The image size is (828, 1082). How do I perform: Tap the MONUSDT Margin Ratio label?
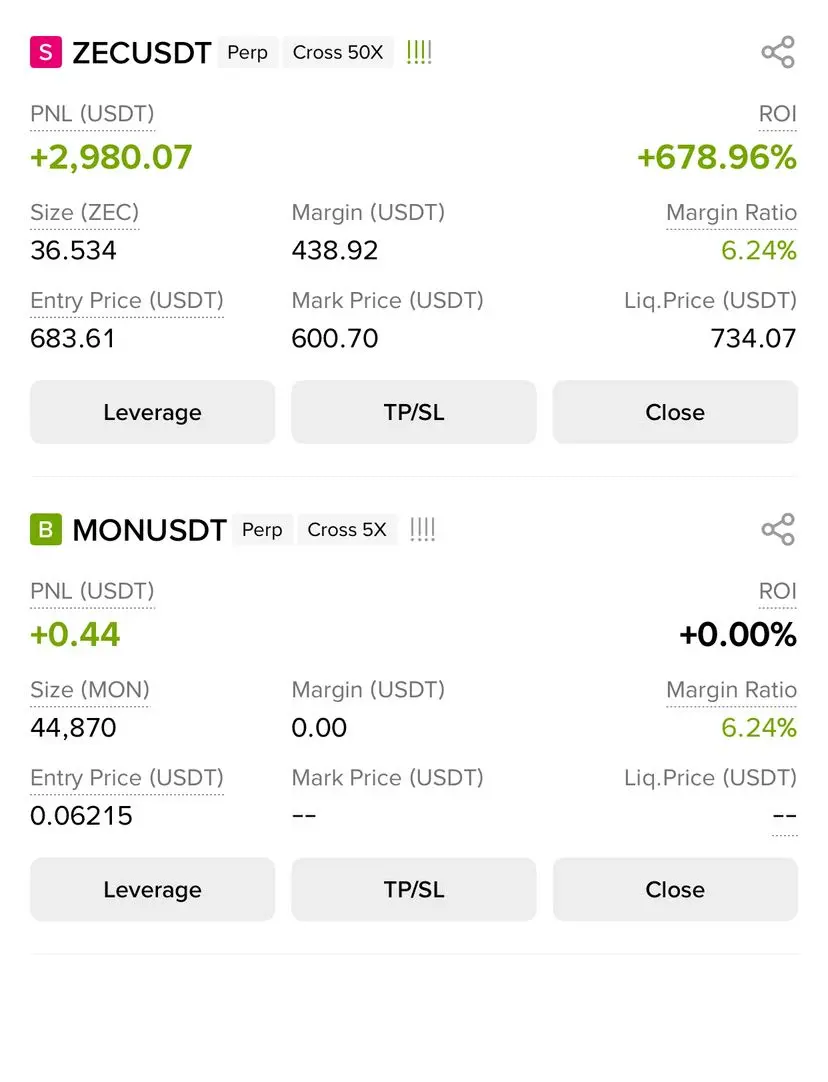click(x=731, y=690)
